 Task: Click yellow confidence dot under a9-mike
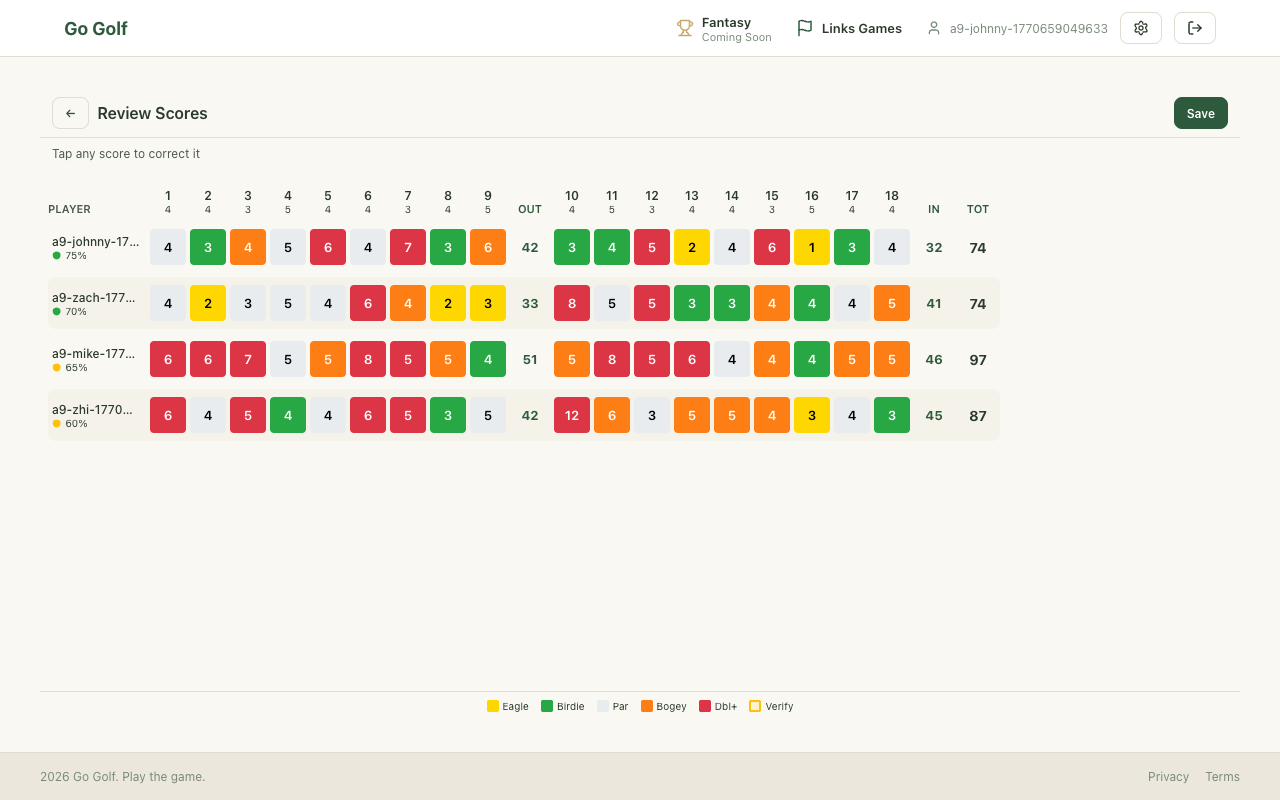57,367
